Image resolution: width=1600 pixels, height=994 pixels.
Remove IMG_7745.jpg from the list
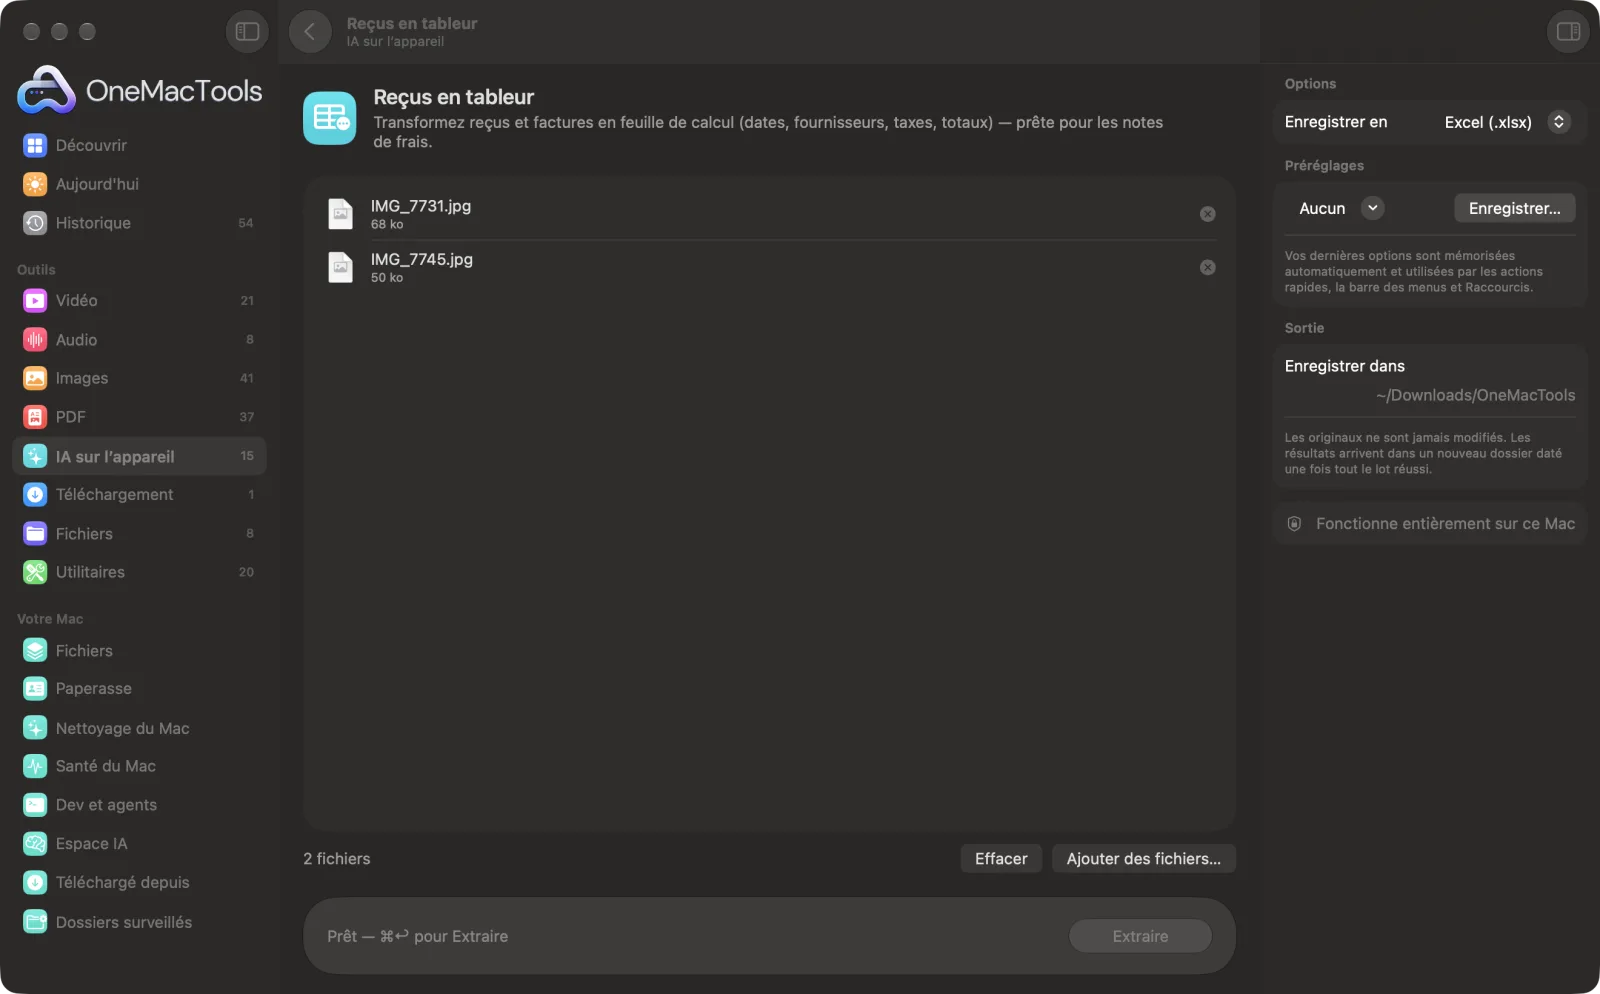(x=1208, y=267)
